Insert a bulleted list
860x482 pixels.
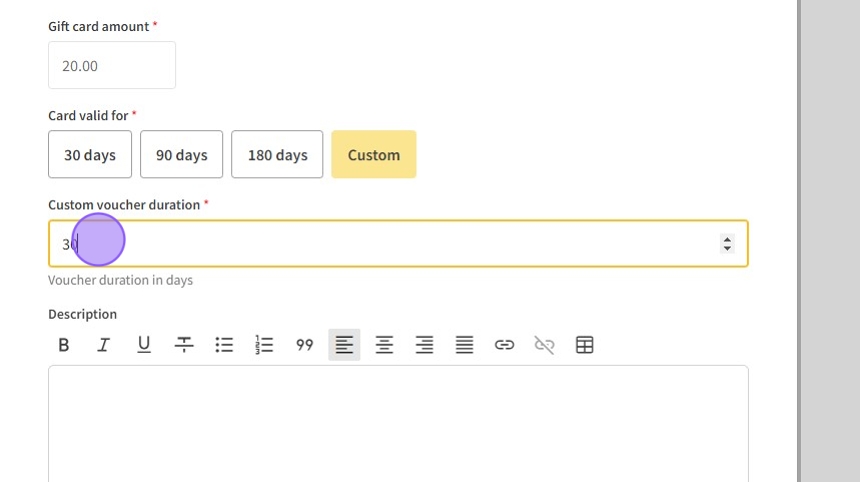(224, 345)
